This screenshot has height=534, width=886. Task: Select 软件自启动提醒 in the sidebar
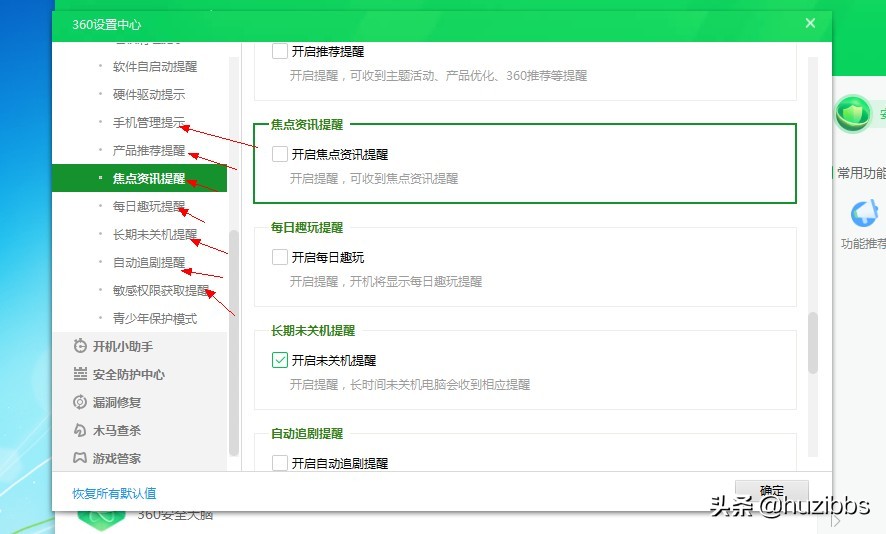tap(155, 67)
